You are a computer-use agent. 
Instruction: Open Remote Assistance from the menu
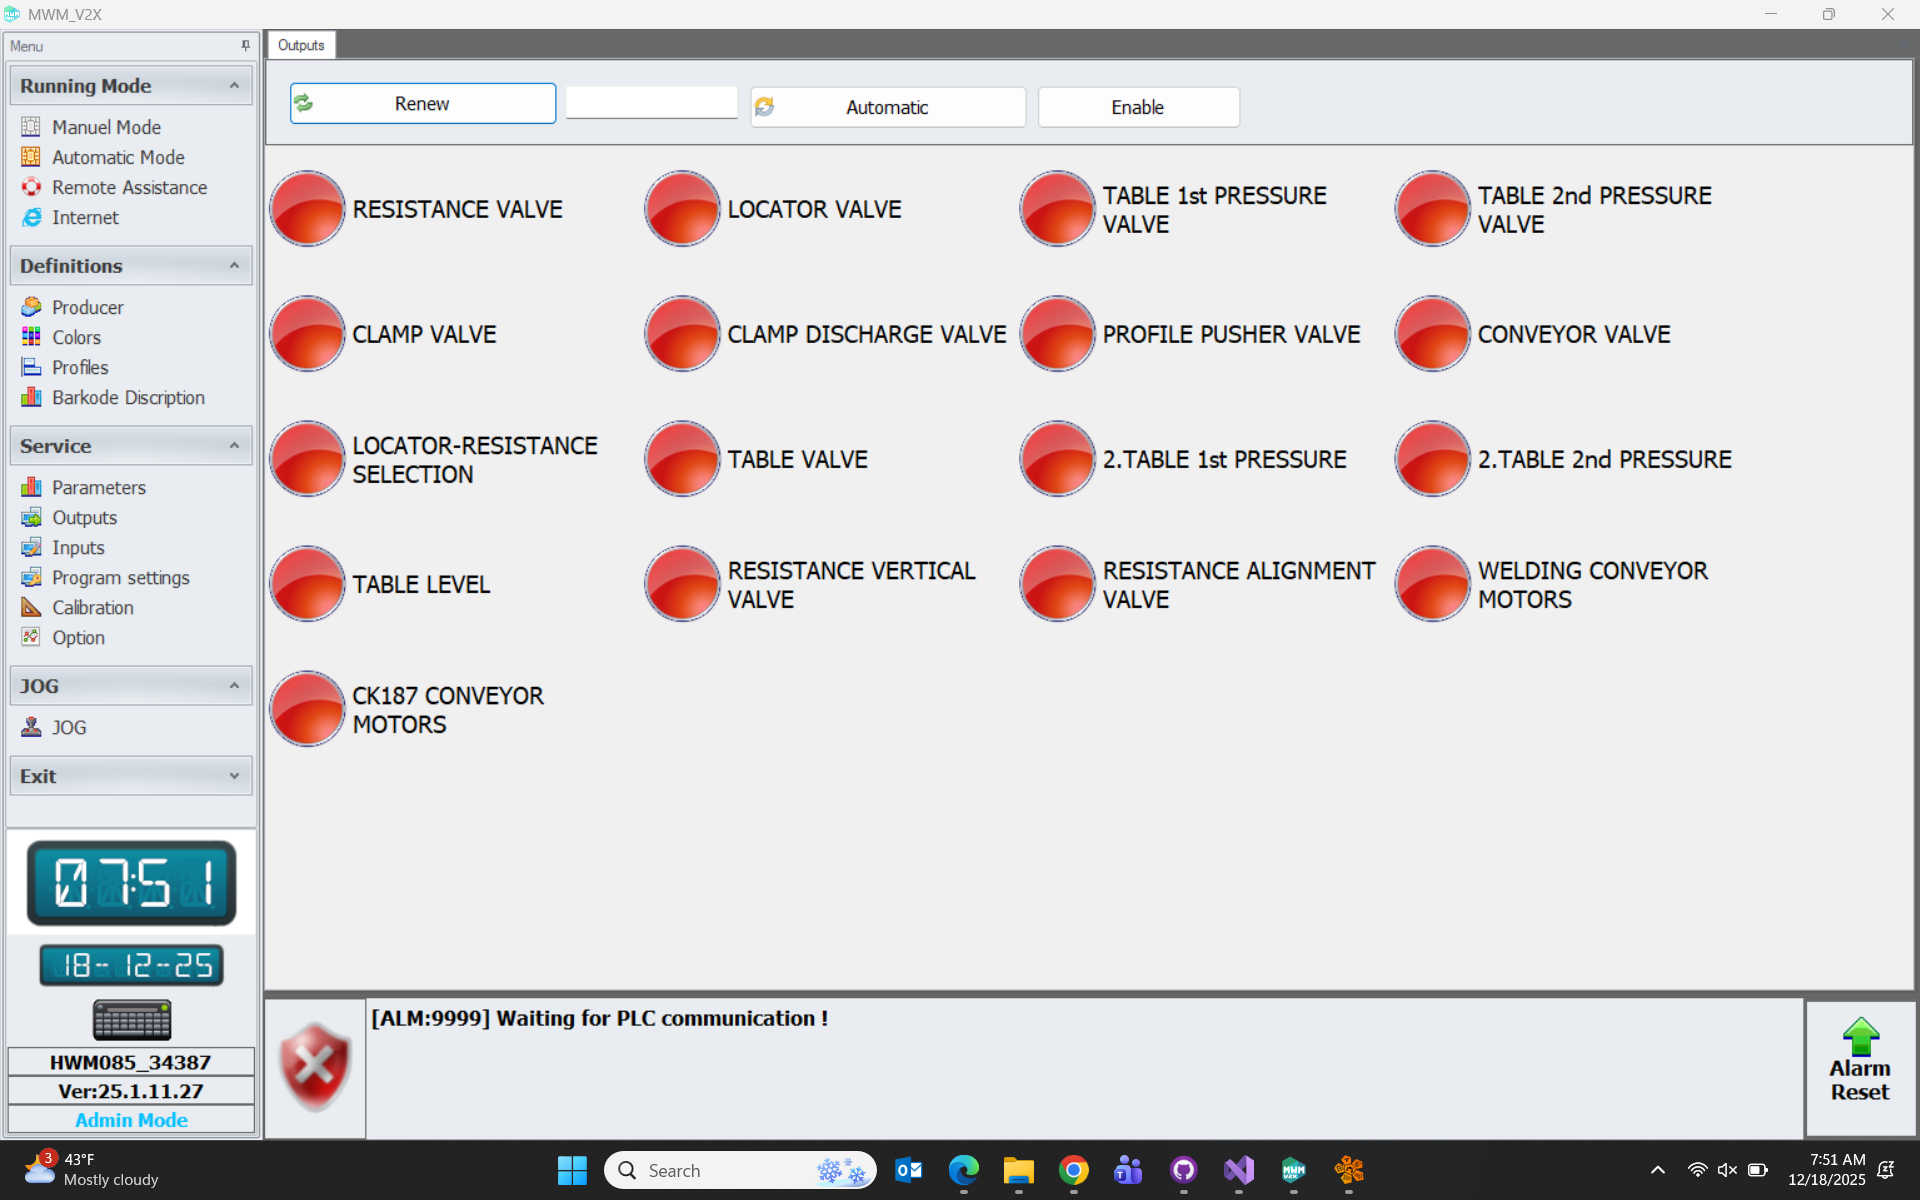click(x=129, y=187)
